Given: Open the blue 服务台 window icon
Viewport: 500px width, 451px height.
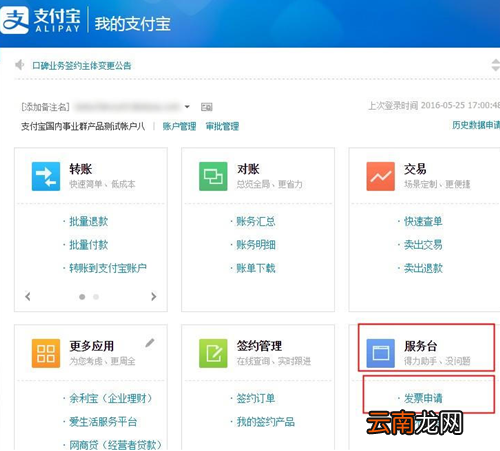Looking at the screenshot, I should click(381, 353).
